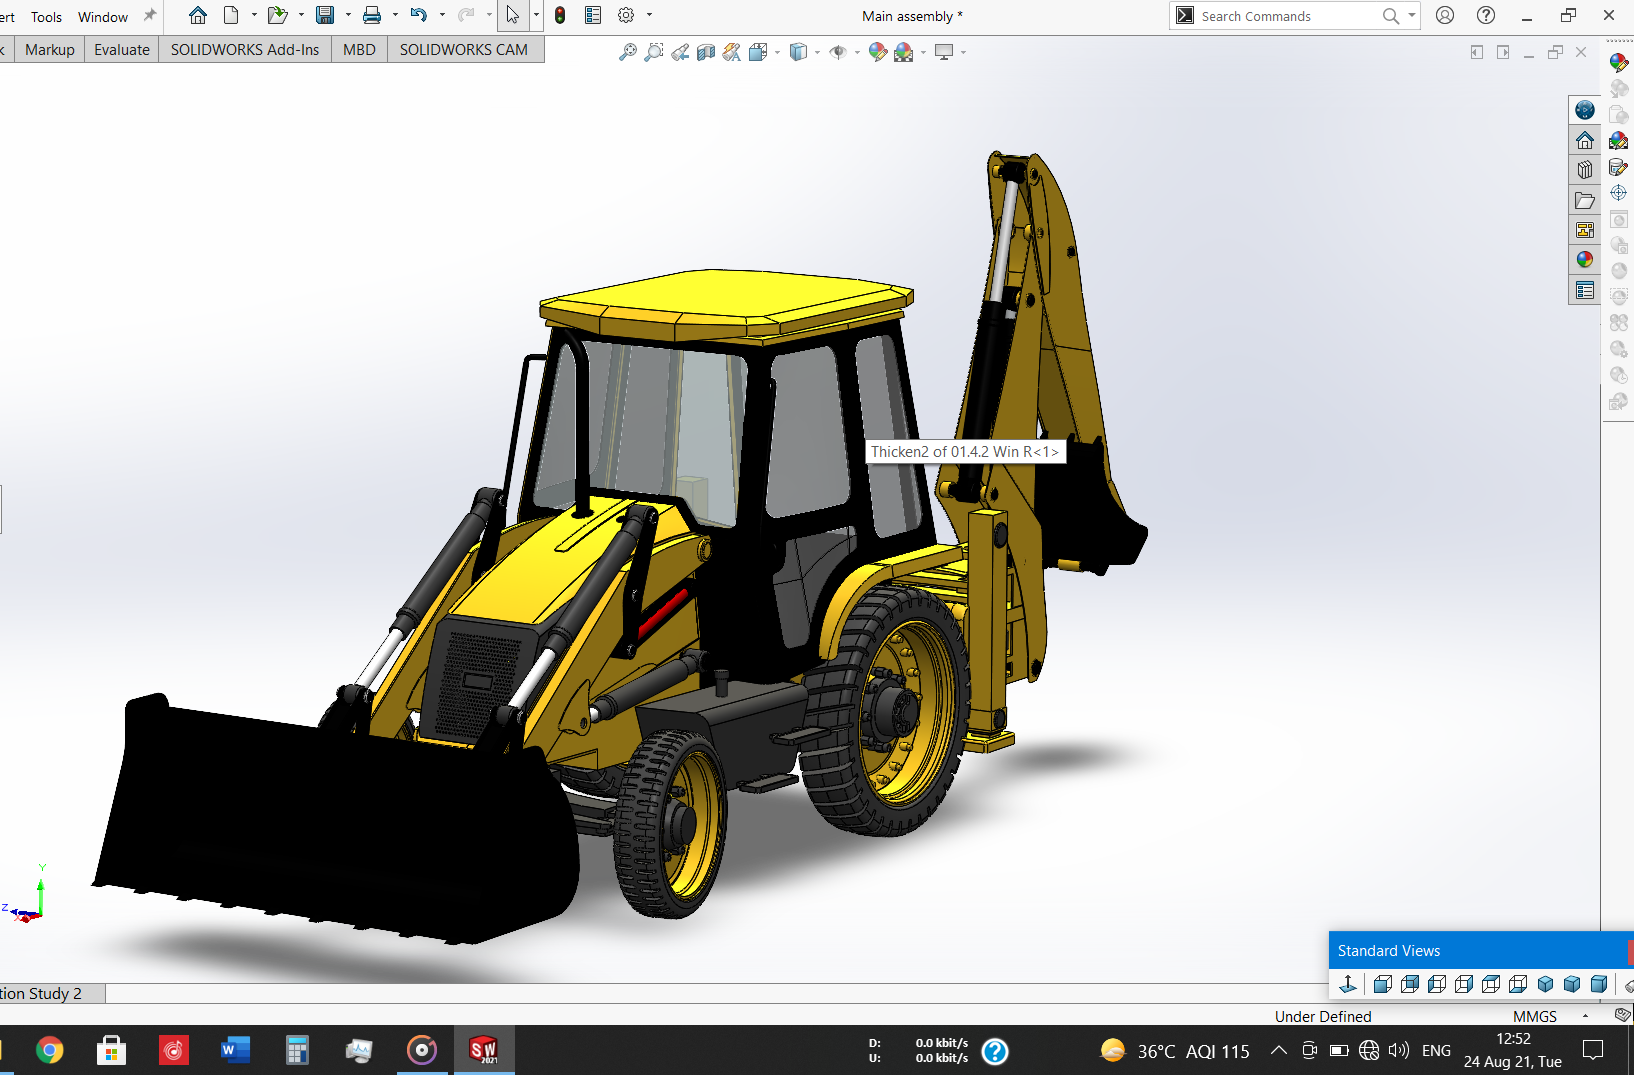Open Dynamic Annotation Views icon
Viewport: 1634px width, 1075px height.
click(732, 52)
